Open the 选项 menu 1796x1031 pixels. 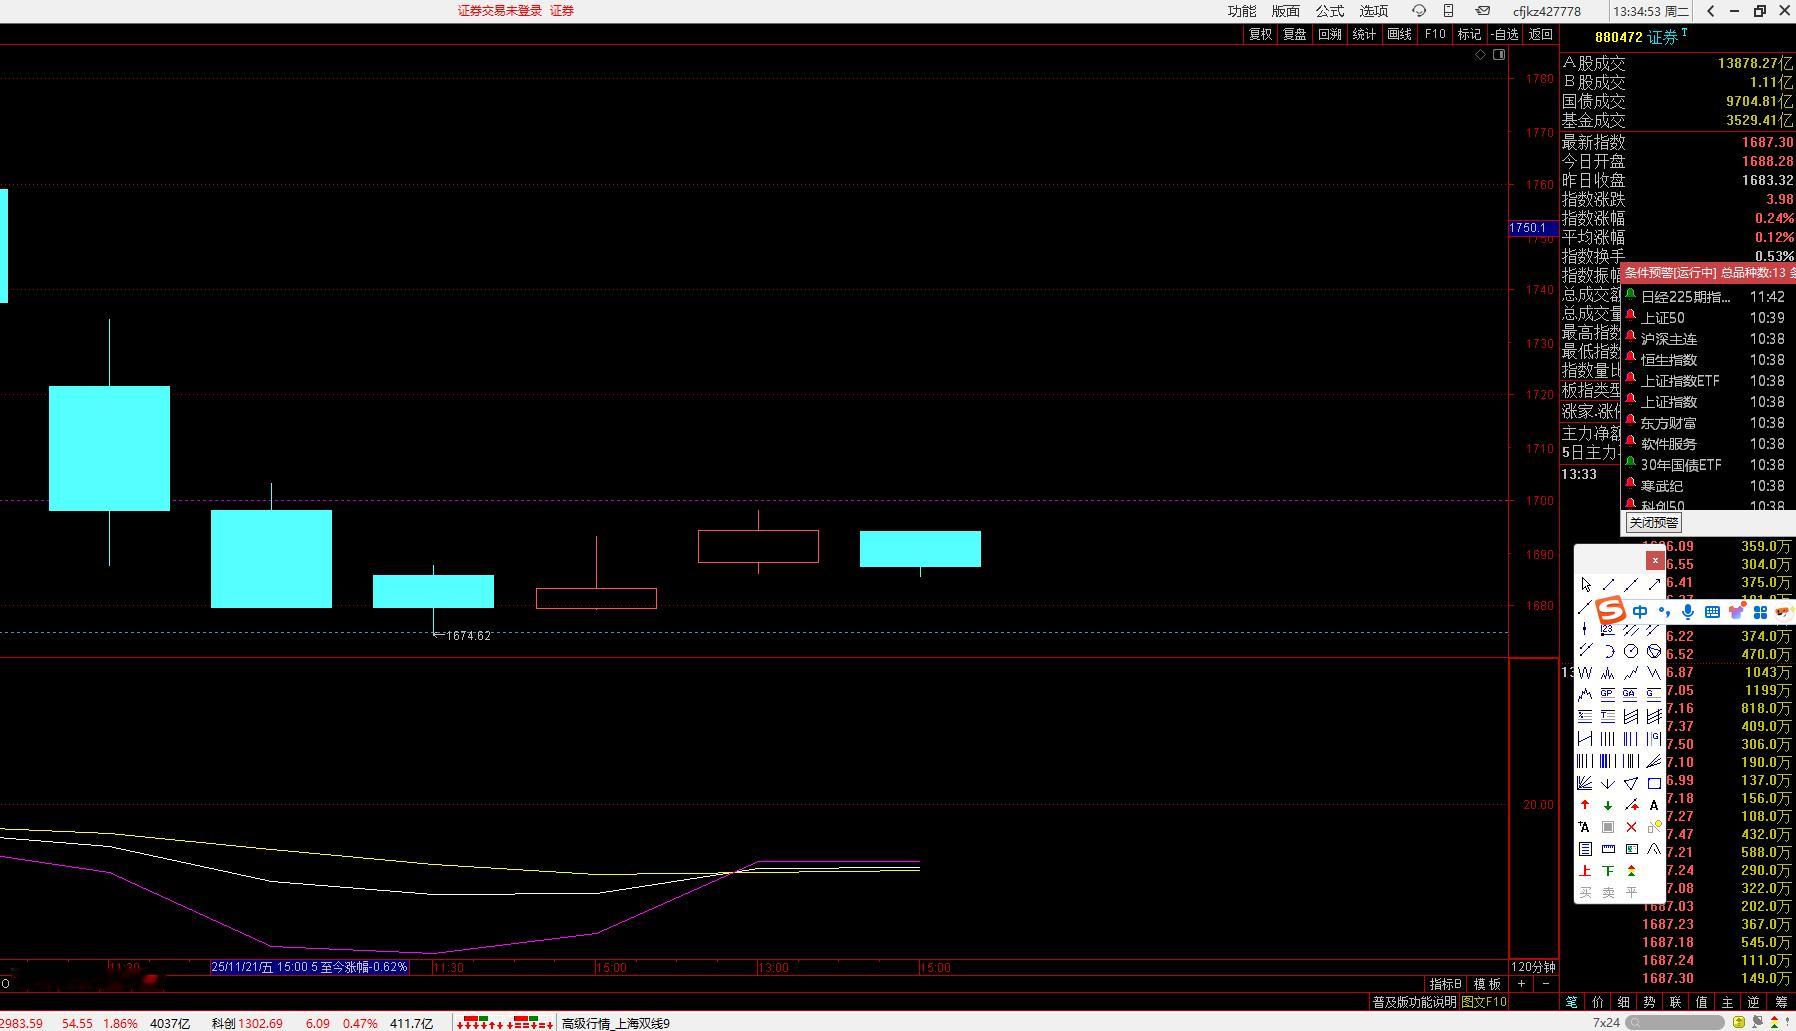[x=1374, y=11]
